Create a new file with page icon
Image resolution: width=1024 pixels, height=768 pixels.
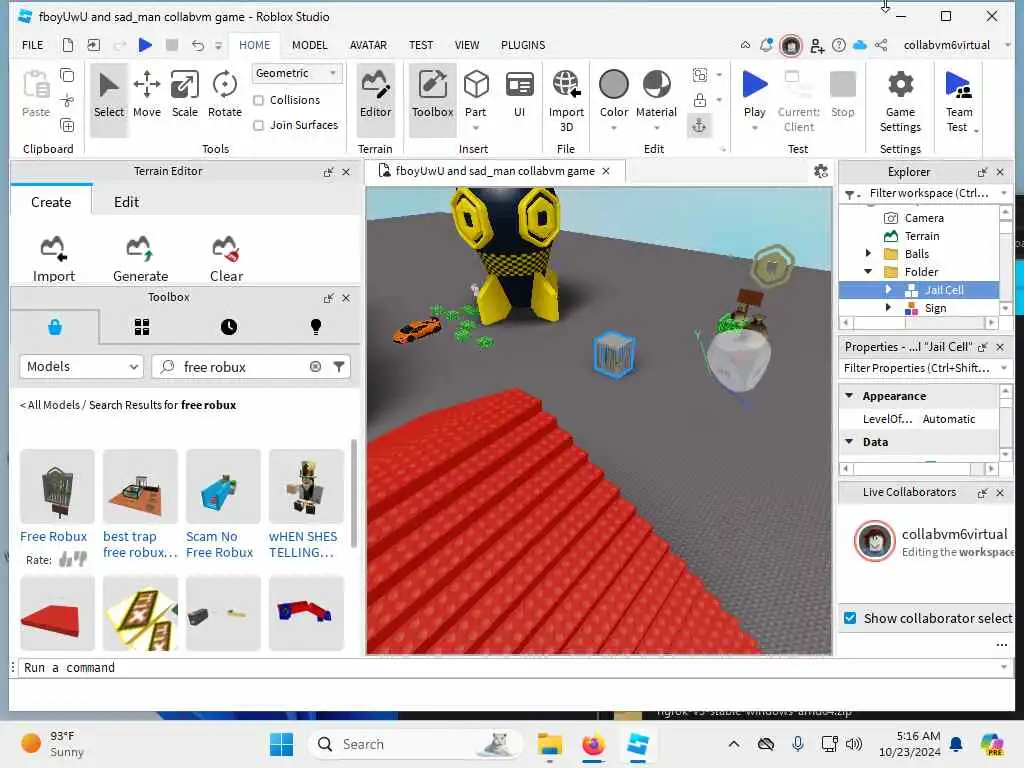pyautogui.click(x=68, y=45)
